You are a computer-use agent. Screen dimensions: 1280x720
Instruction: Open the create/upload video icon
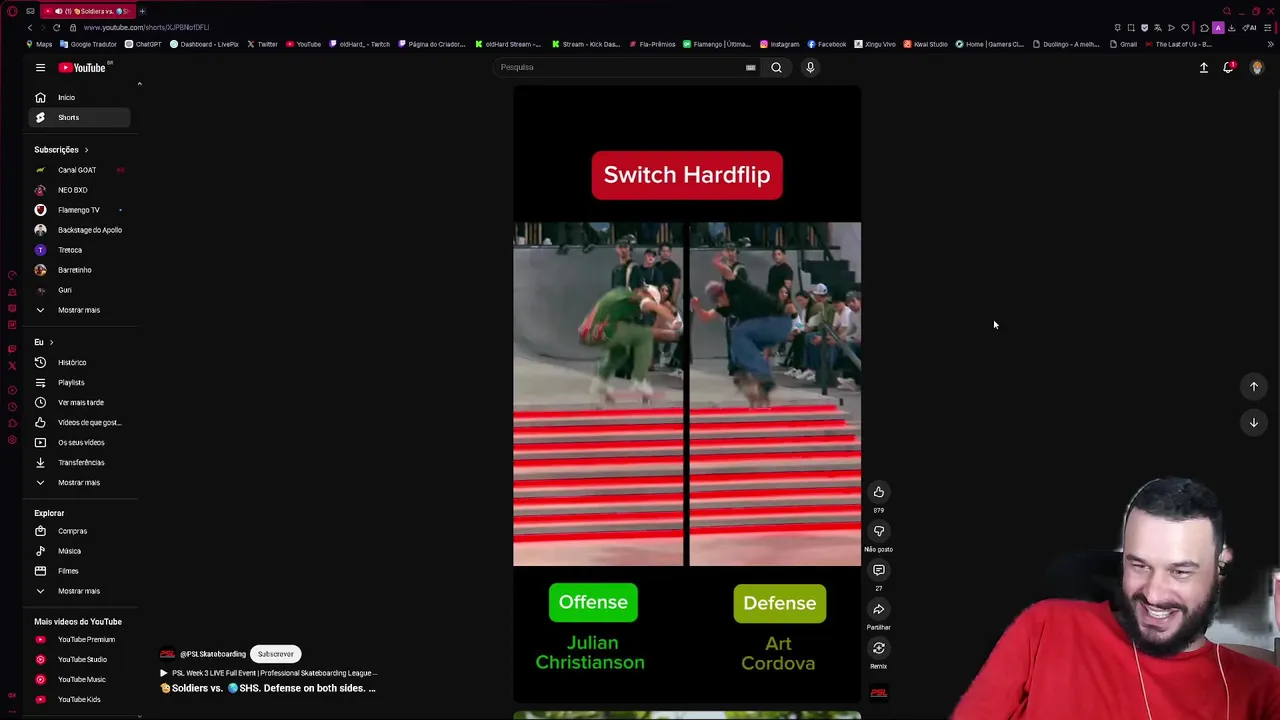point(1204,67)
